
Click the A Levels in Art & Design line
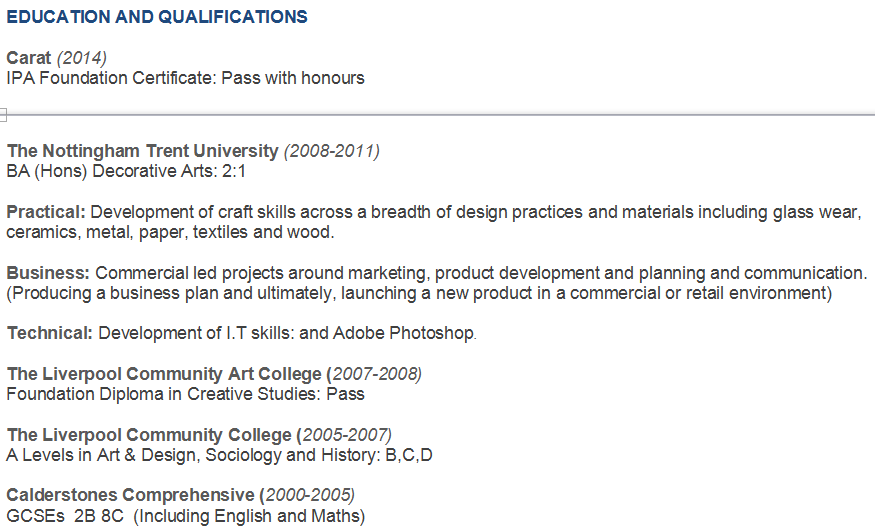(x=219, y=455)
